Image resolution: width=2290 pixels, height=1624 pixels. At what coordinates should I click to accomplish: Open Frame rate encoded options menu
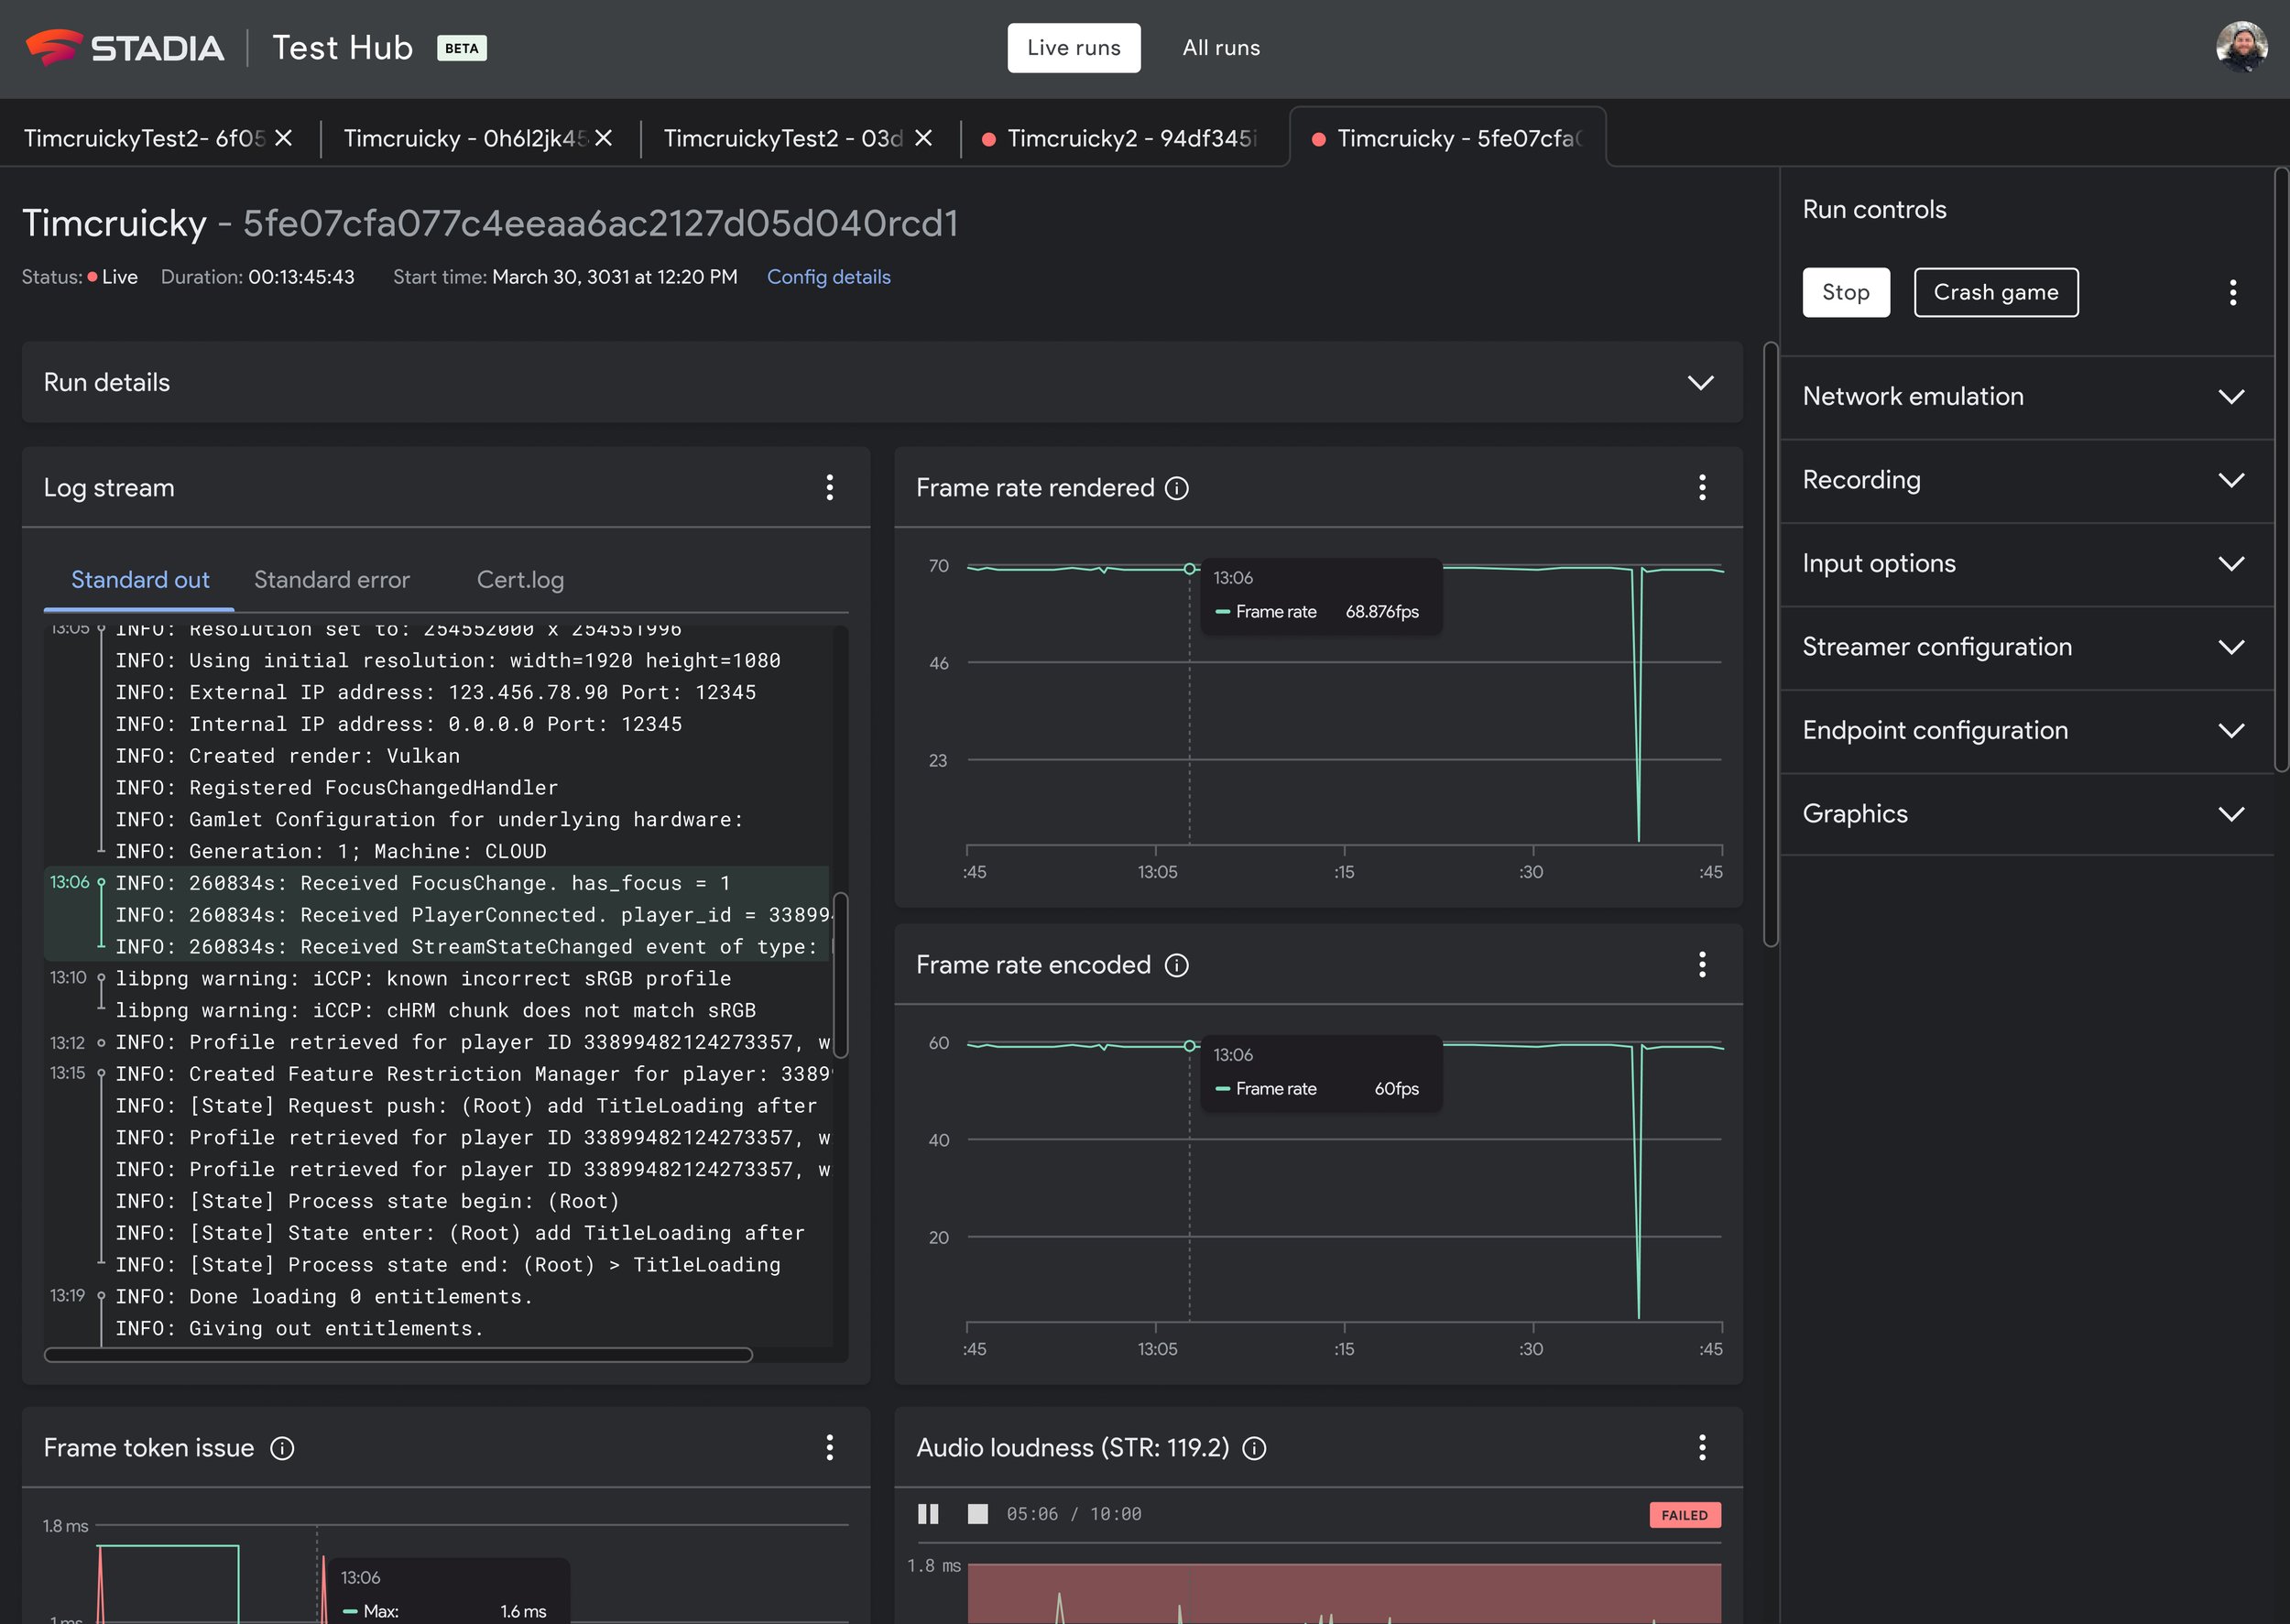click(x=1701, y=964)
